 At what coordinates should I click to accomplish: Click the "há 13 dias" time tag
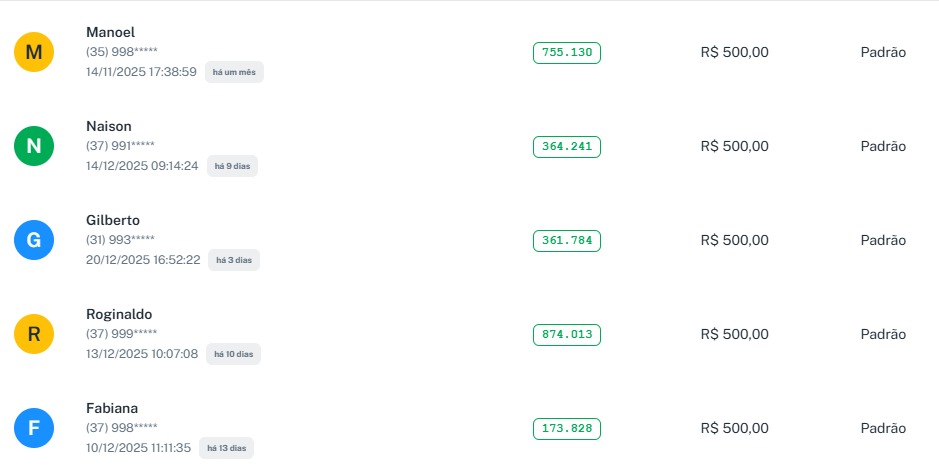click(x=226, y=448)
